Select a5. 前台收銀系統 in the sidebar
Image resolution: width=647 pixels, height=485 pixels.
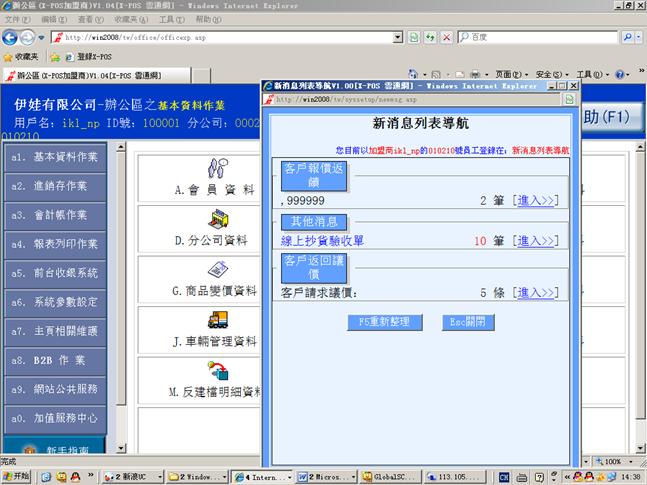click(58, 272)
